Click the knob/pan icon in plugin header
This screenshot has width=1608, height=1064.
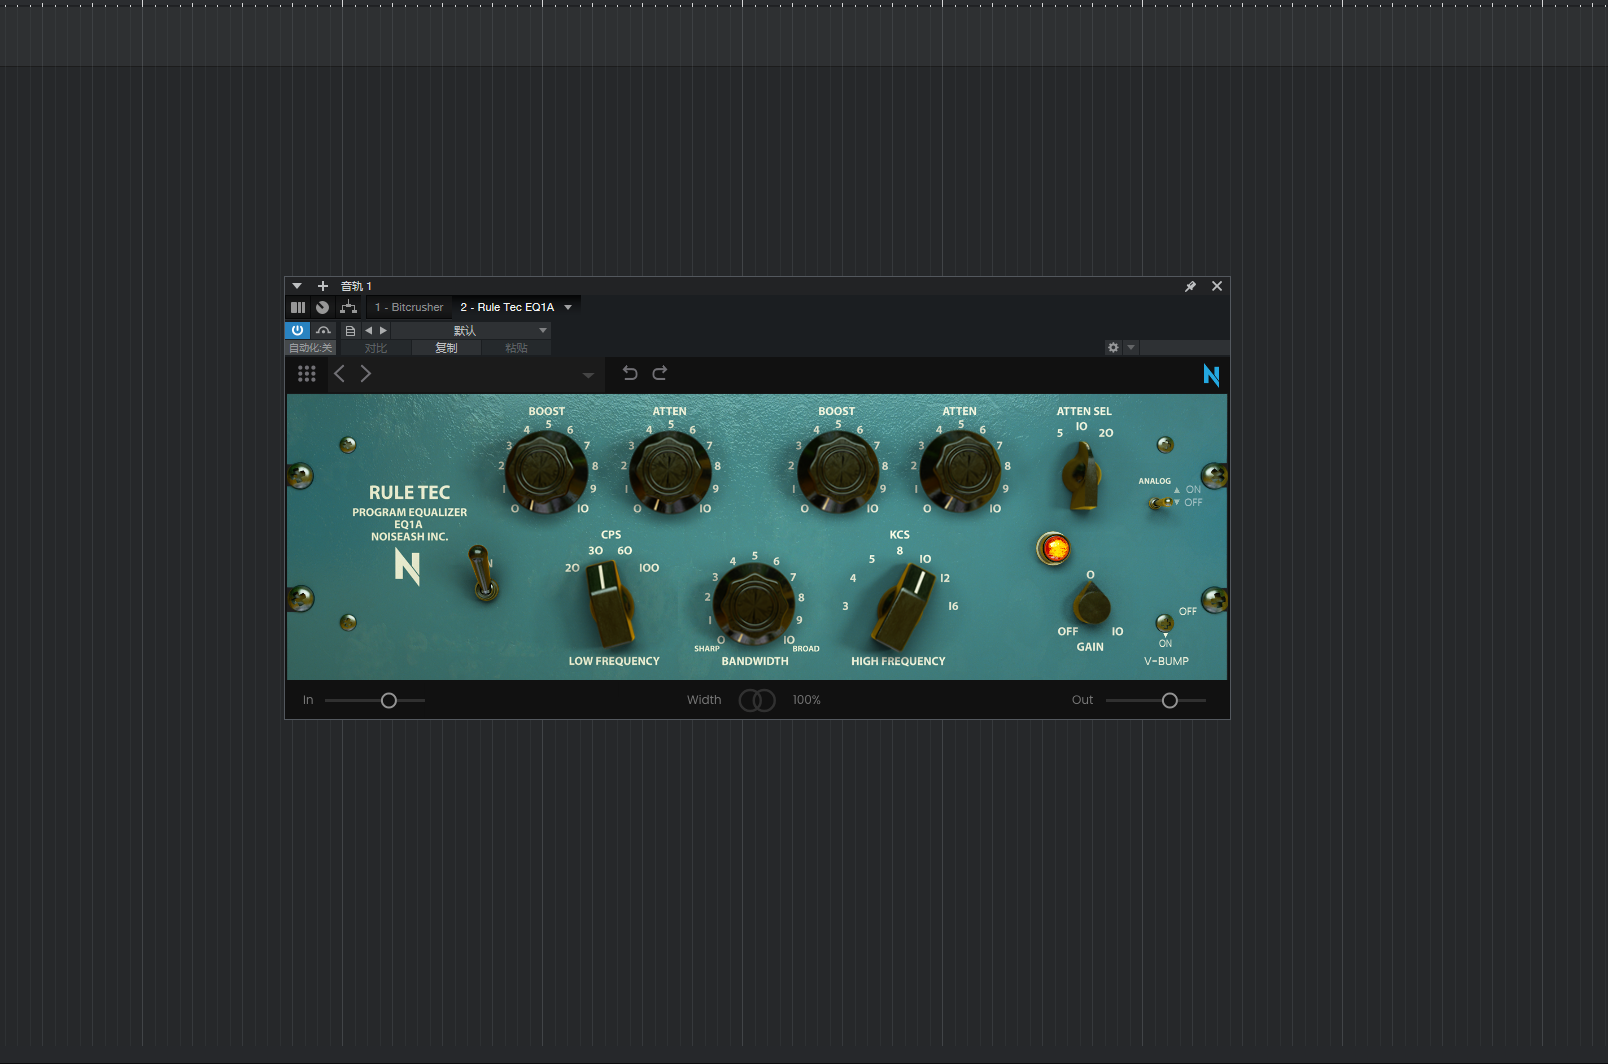point(322,307)
